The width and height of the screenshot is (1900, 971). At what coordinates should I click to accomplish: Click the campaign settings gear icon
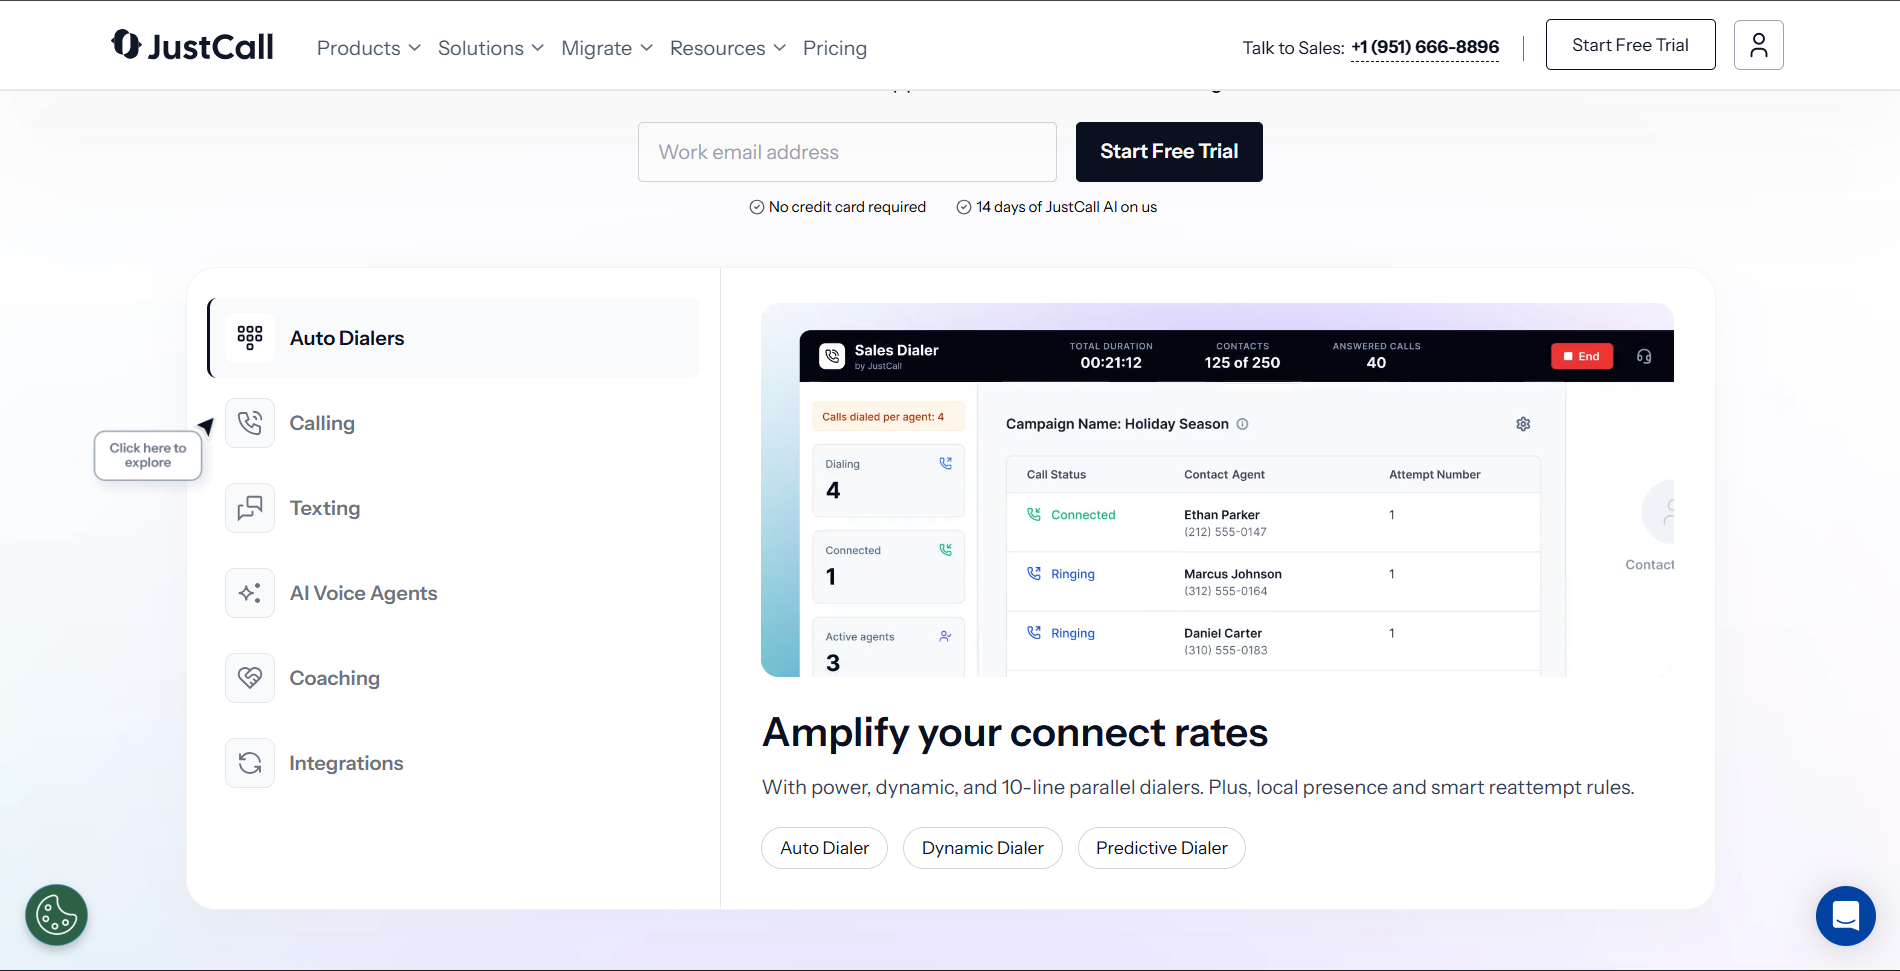click(x=1523, y=424)
